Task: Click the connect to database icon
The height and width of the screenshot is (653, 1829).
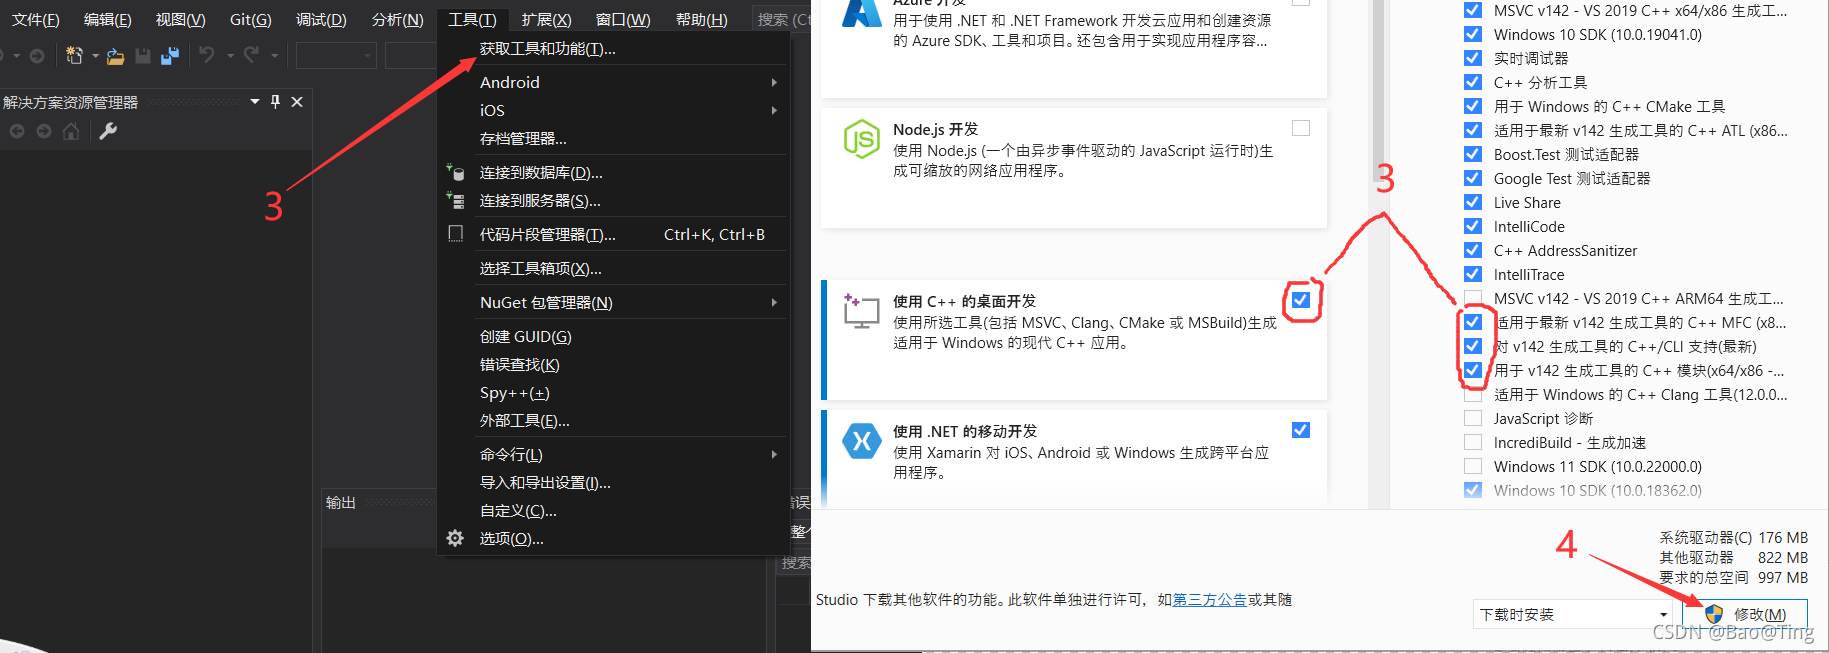Action: pyautogui.click(x=455, y=172)
